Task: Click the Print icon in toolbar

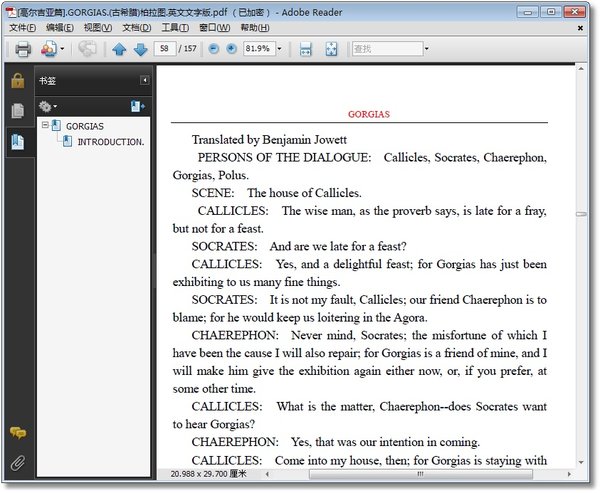Action: click(x=22, y=49)
